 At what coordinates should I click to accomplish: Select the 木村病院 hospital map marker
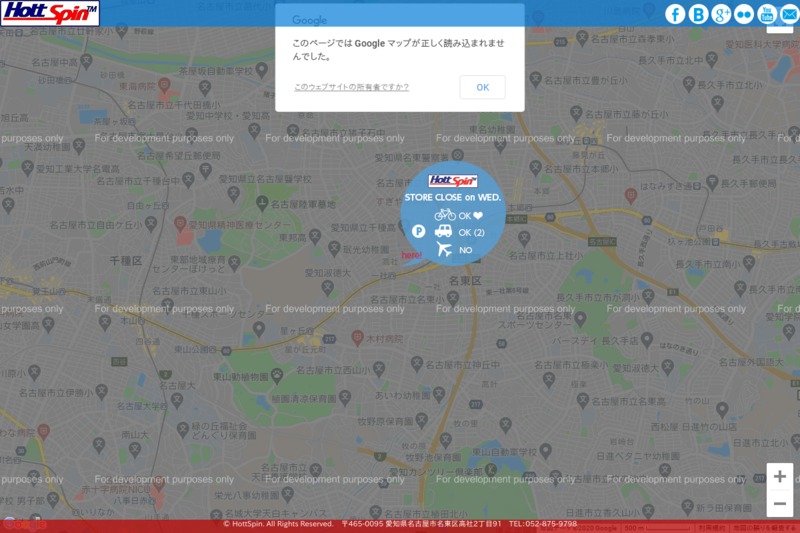coord(358,337)
